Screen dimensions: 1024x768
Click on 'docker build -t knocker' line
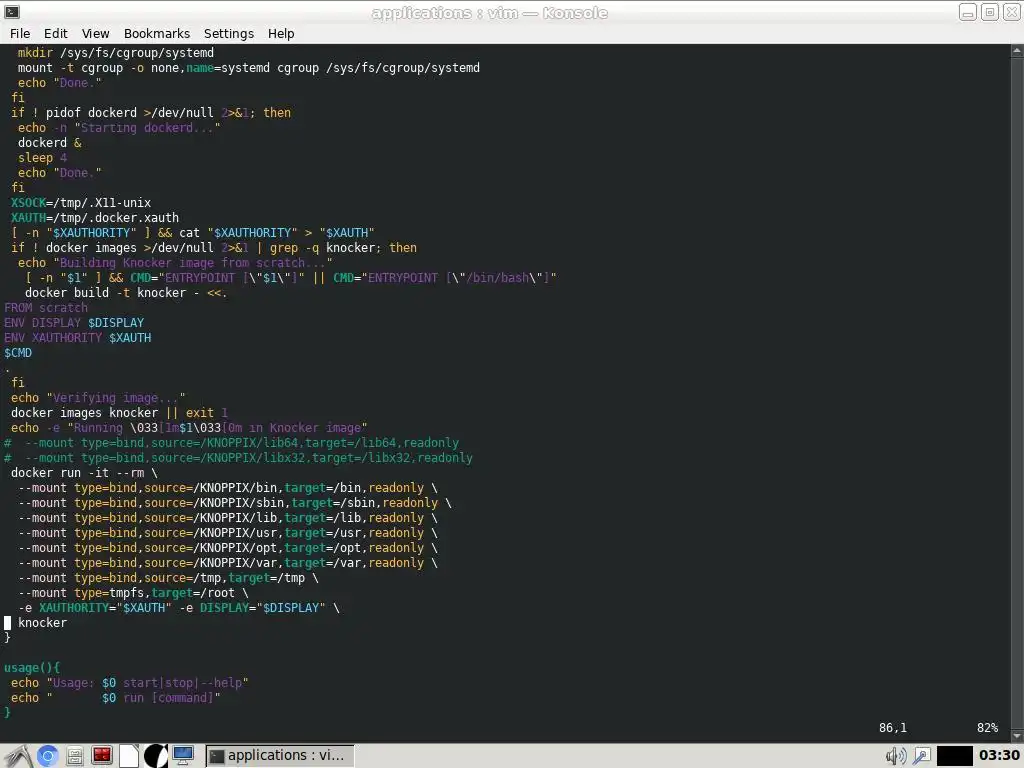click(x=125, y=293)
